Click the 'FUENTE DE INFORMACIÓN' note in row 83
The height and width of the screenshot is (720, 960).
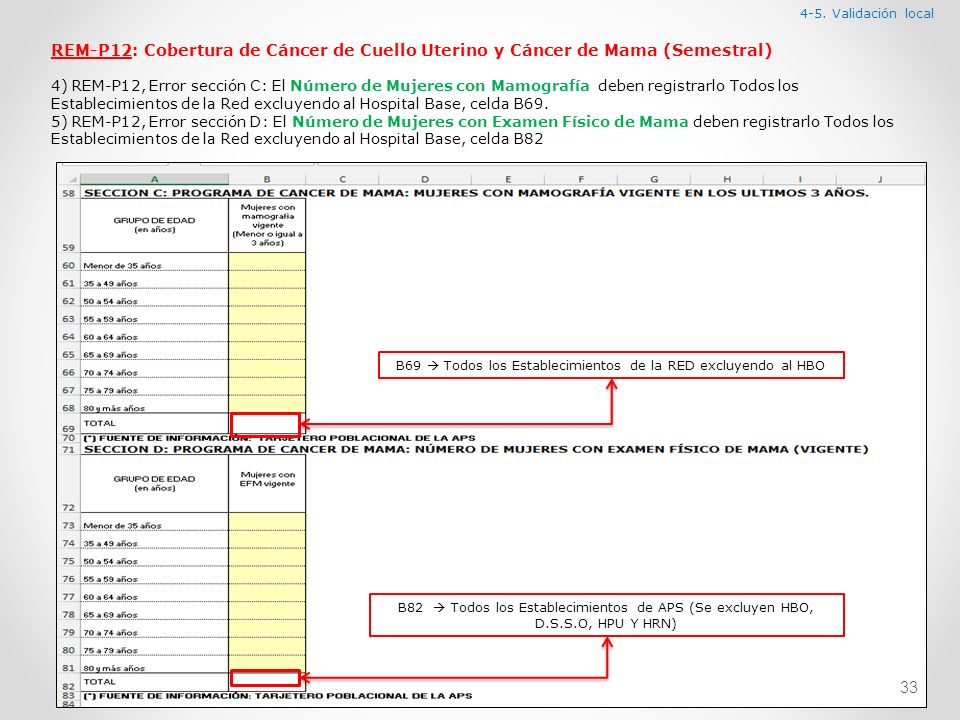pos(278,696)
